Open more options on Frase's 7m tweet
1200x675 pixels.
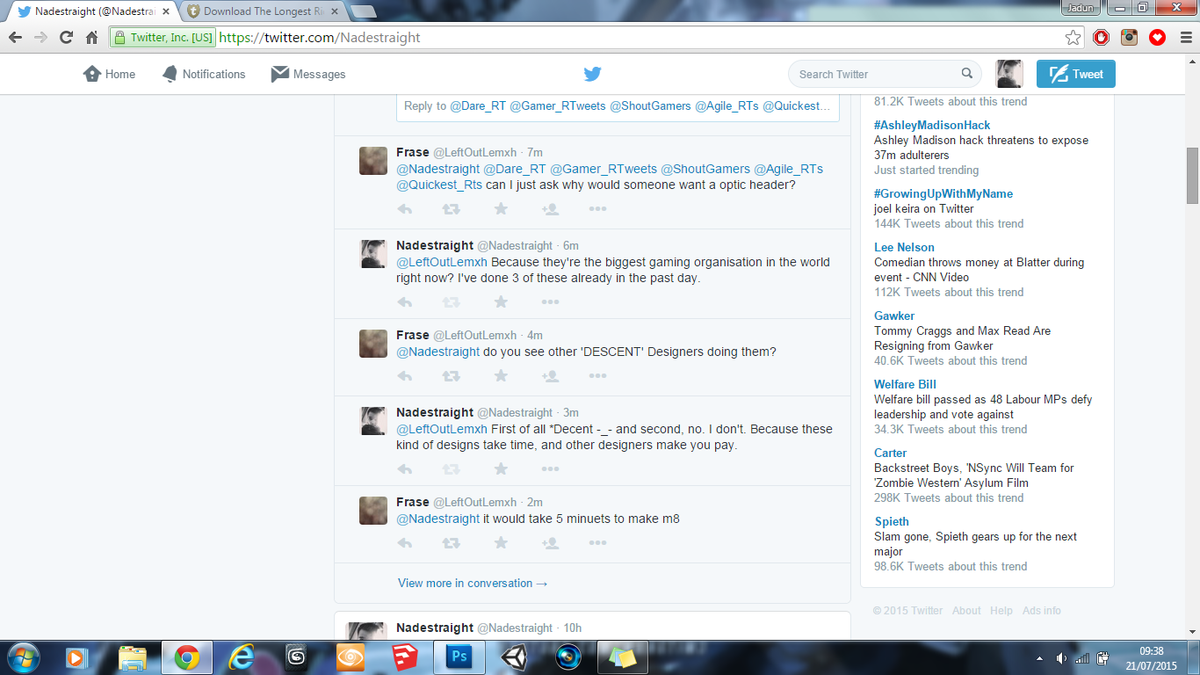click(x=597, y=209)
